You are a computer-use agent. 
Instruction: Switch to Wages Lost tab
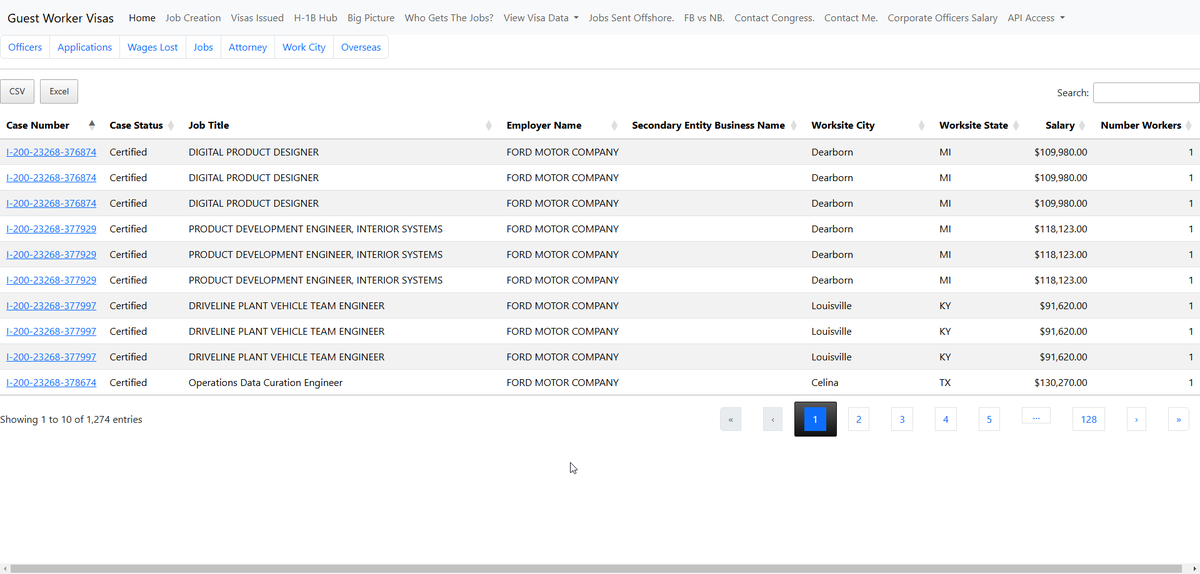click(x=152, y=47)
